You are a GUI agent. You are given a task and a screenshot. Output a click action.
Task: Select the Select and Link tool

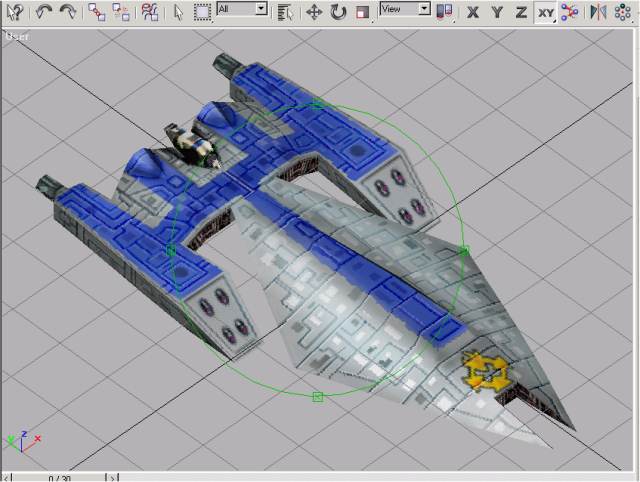tap(97, 12)
